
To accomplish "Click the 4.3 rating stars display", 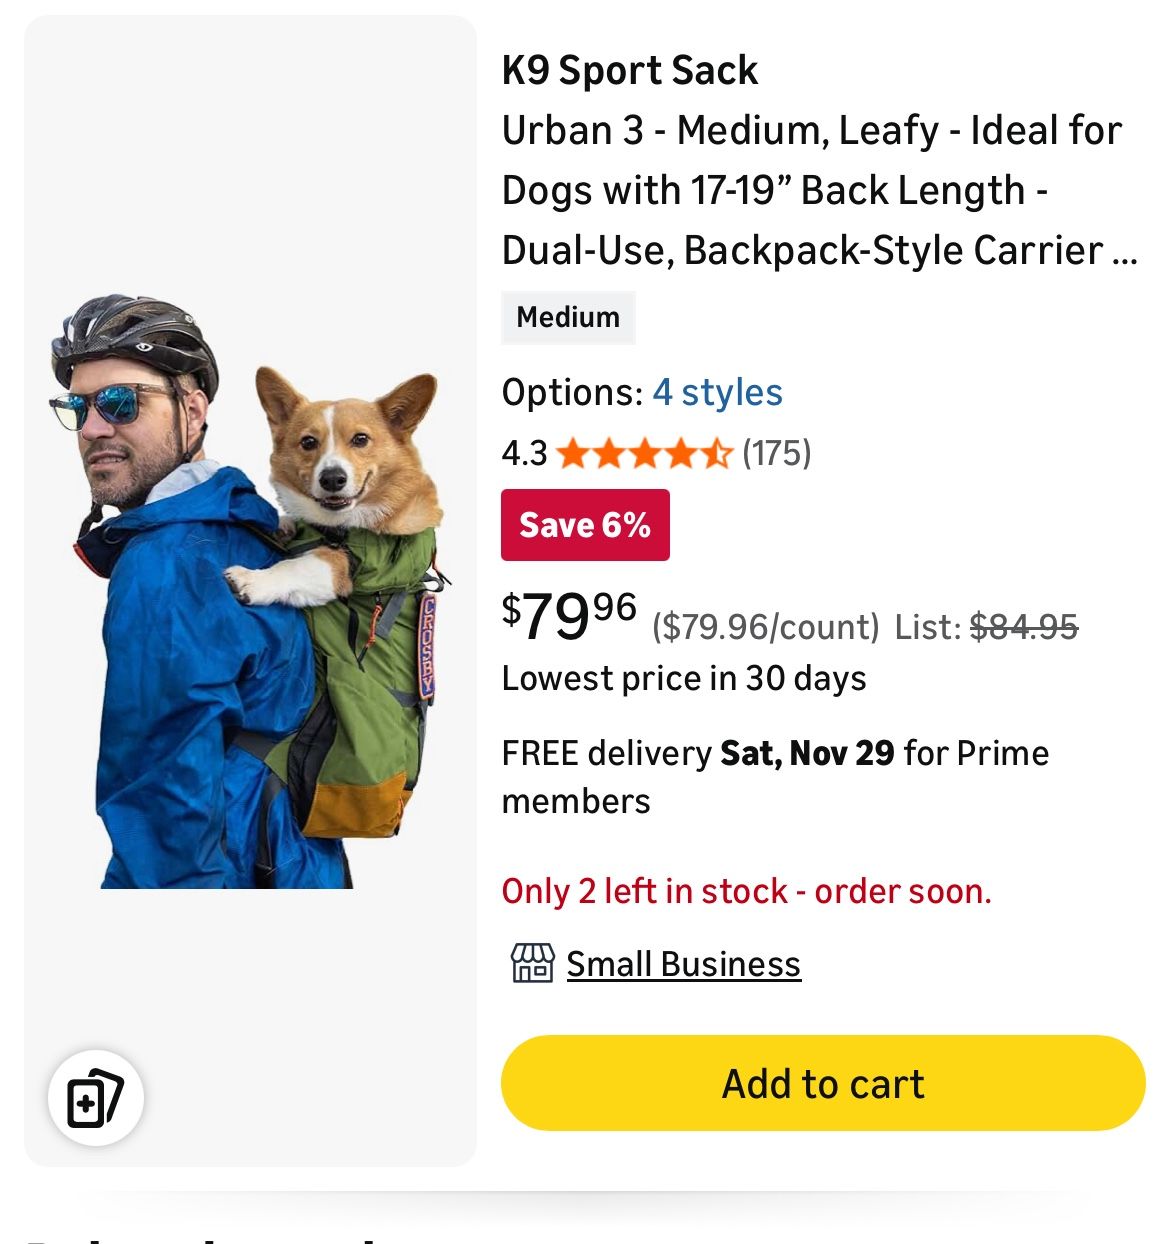I will coord(645,453).
